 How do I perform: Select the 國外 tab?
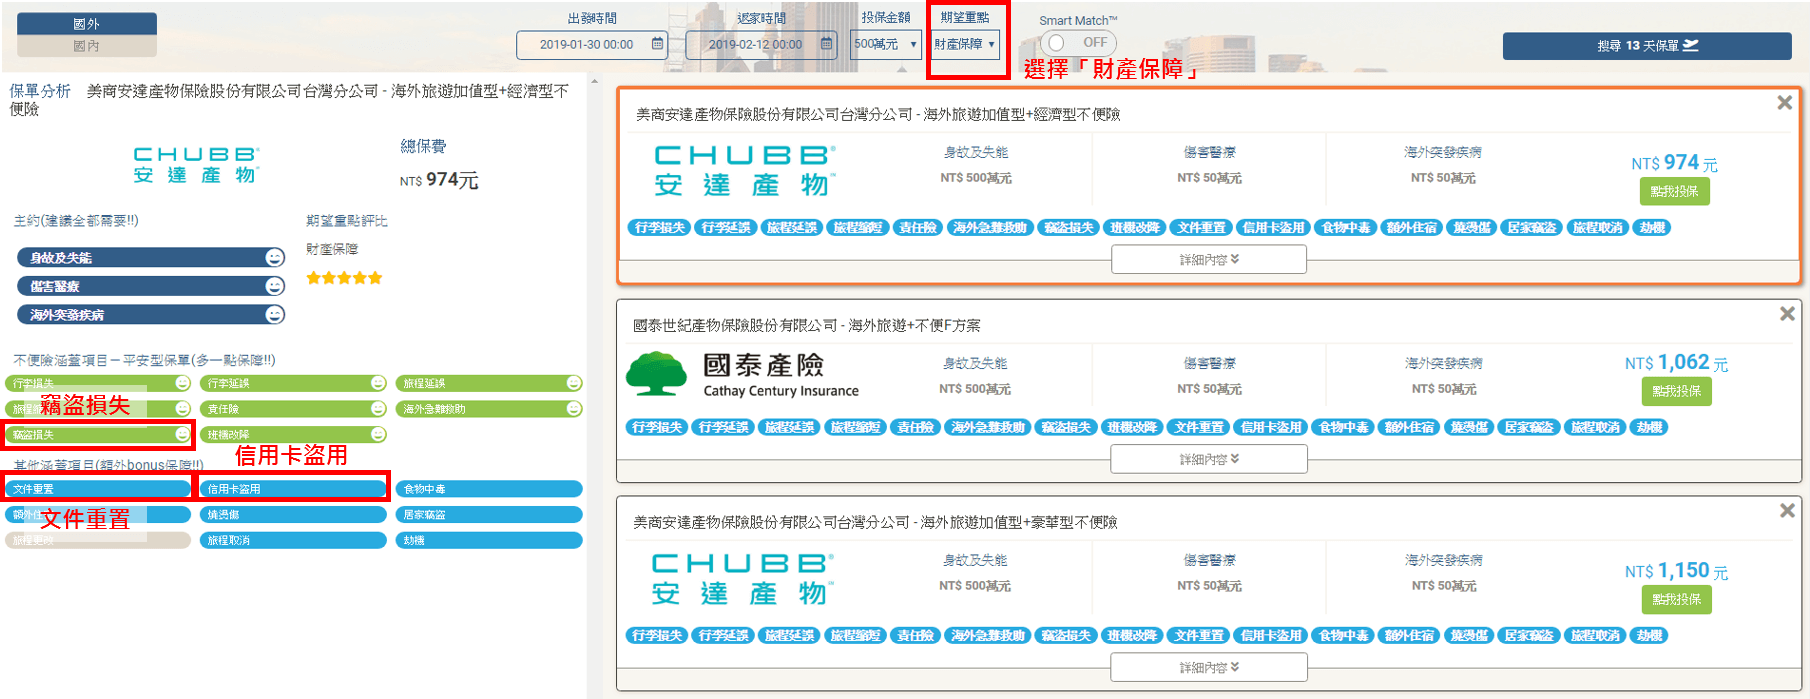[x=87, y=24]
